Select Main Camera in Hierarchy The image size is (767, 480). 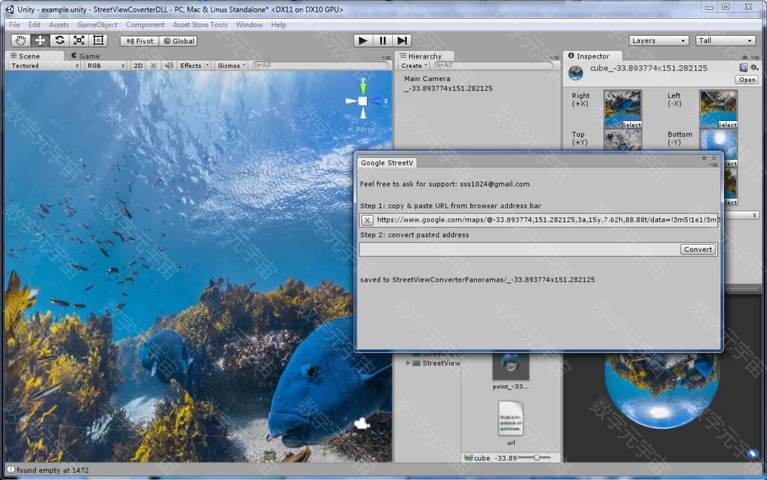coord(427,78)
